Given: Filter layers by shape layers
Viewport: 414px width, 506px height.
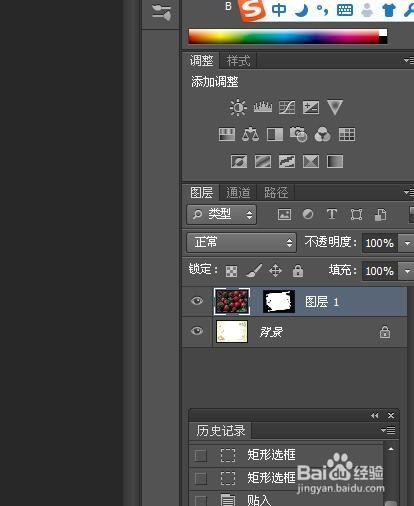Looking at the screenshot, I should pyautogui.click(x=356, y=214).
